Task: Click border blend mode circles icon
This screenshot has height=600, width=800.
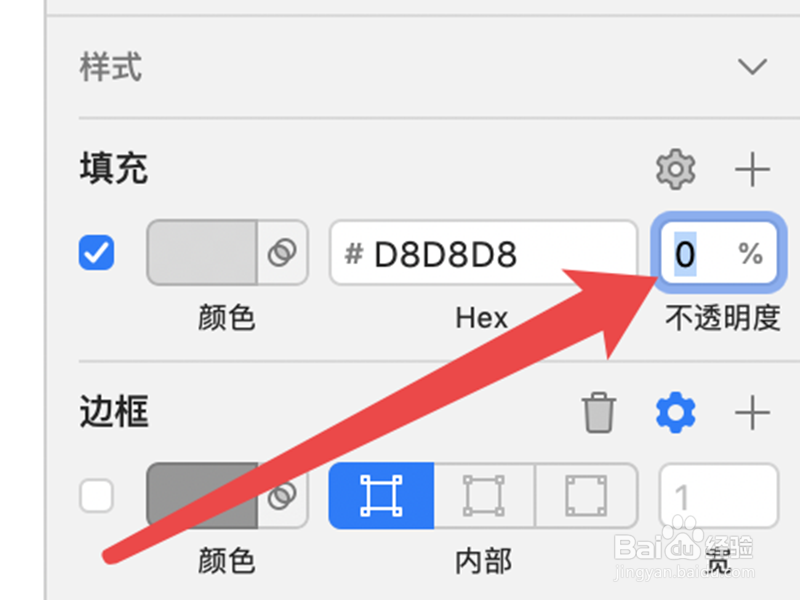Action: pyautogui.click(x=282, y=495)
